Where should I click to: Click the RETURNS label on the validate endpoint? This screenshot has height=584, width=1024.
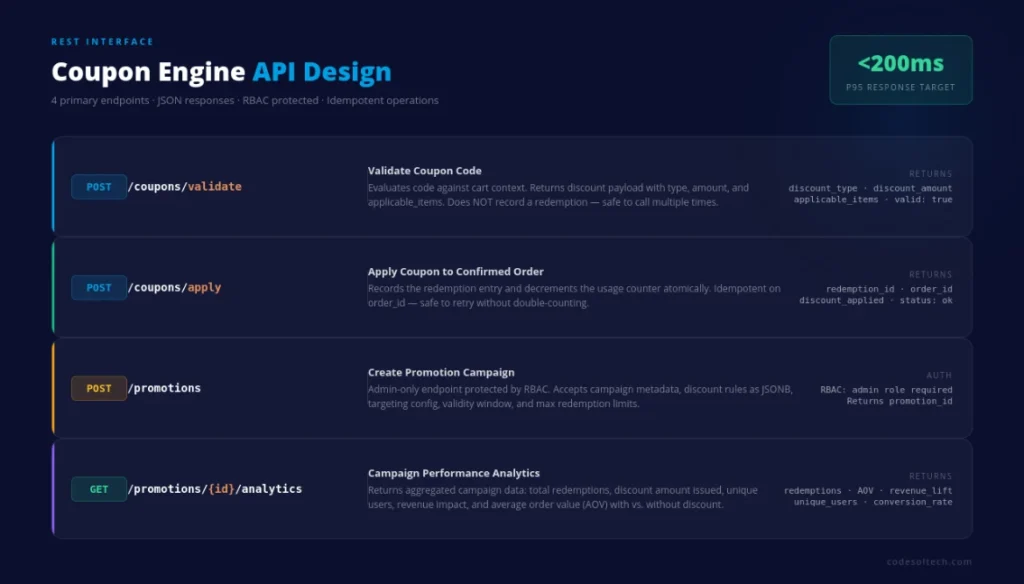(x=929, y=173)
